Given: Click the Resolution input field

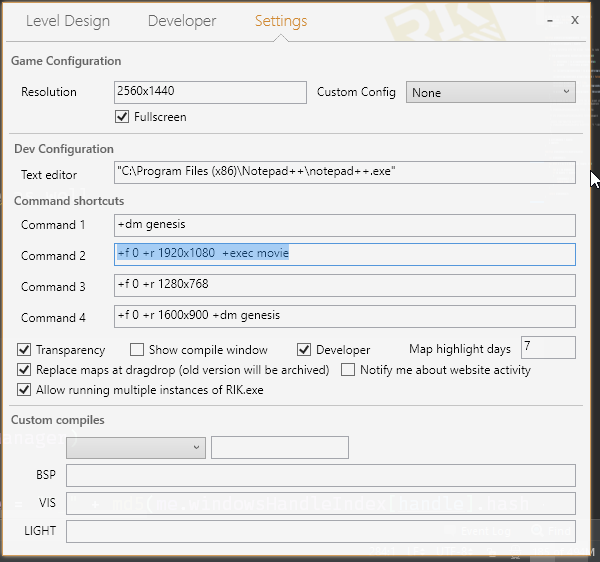Looking at the screenshot, I should coord(210,92).
